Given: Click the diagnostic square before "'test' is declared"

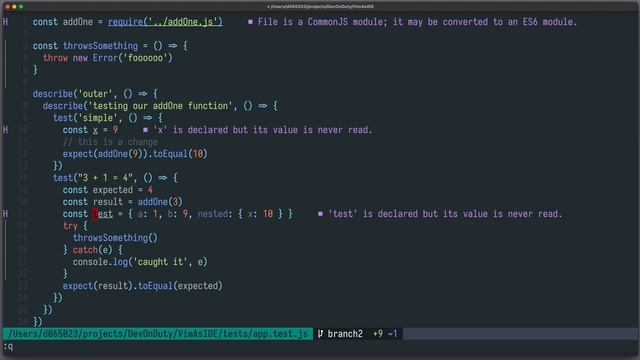Looking at the screenshot, I should pos(320,213).
